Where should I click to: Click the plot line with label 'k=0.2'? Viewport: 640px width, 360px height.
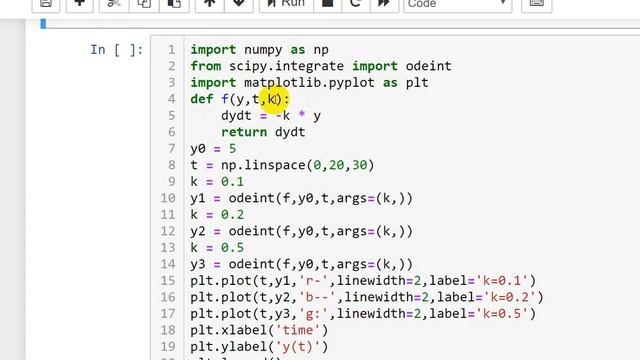coord(367,297)
